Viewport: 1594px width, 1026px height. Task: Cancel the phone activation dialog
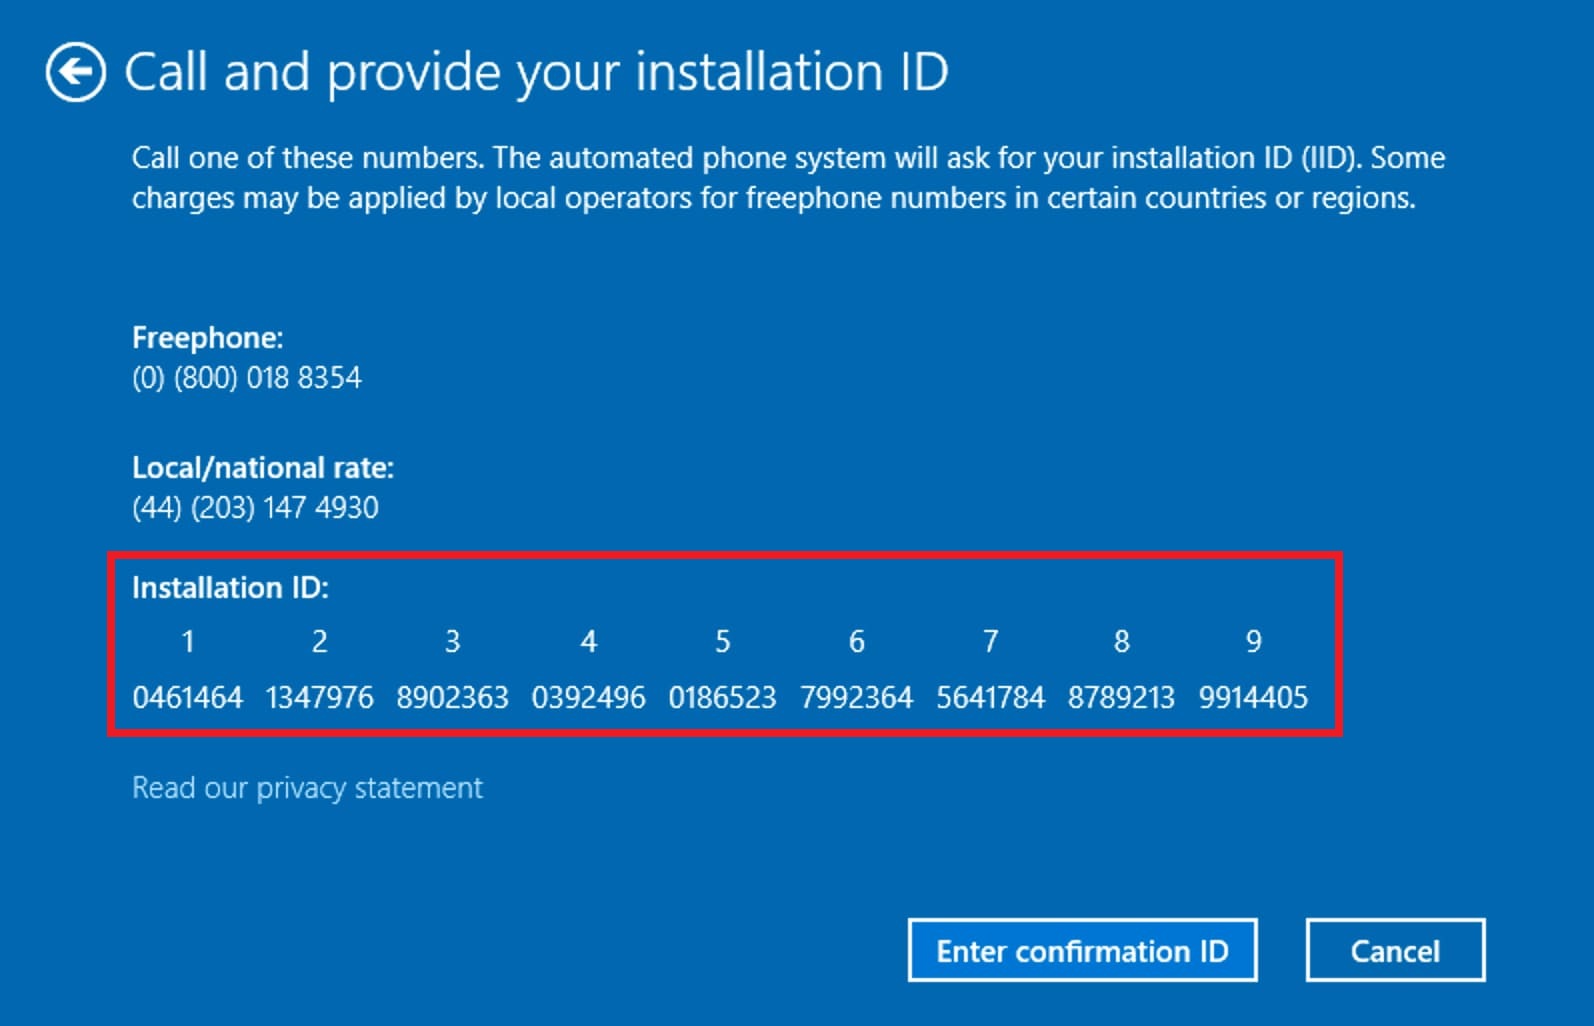pos(1394,950)
